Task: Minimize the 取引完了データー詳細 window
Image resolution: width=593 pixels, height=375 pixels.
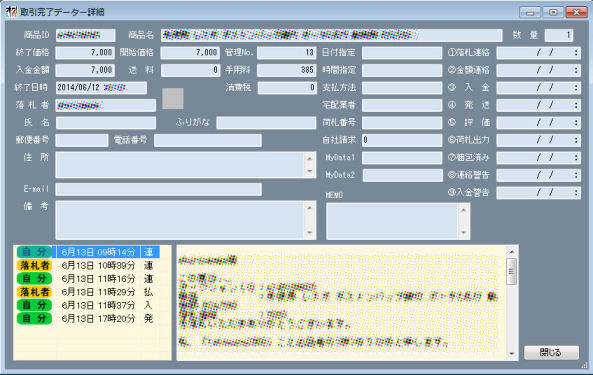Action: coord(530,12)
